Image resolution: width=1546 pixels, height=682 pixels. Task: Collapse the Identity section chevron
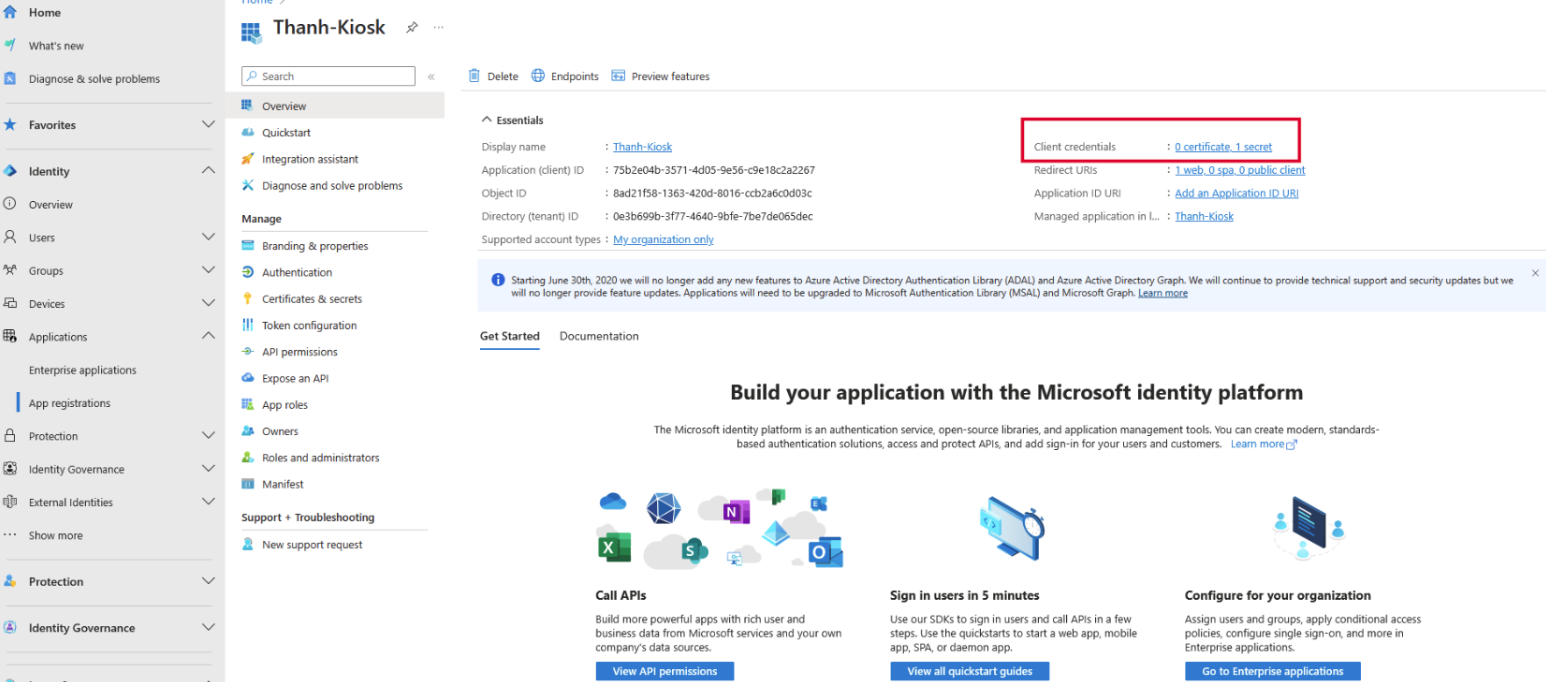click(x=208, y=171)
